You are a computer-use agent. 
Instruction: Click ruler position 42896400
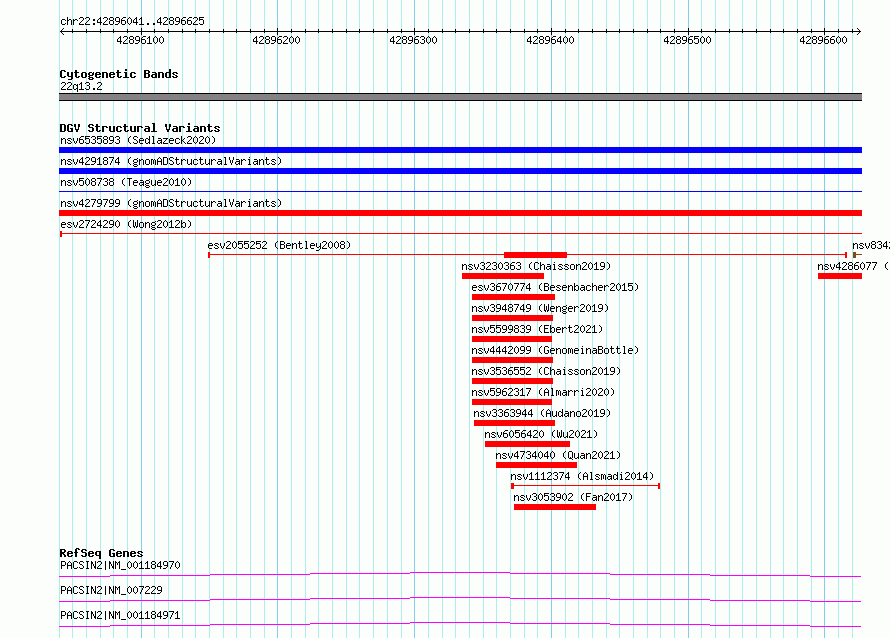(x=550, y=40)
